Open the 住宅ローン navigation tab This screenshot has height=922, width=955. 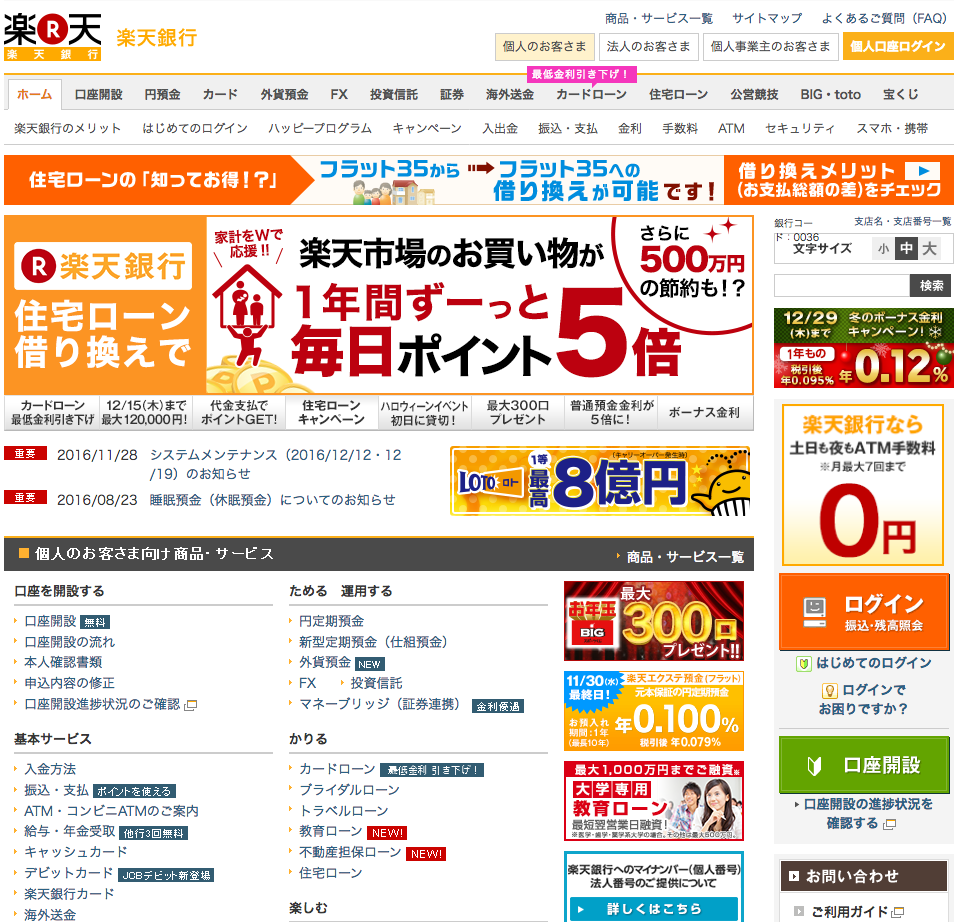coord(678,94)
